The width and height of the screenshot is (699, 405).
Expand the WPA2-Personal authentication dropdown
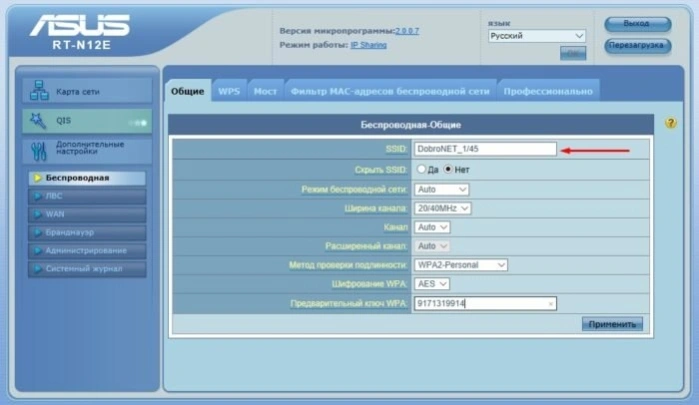(x=461, y=265)
